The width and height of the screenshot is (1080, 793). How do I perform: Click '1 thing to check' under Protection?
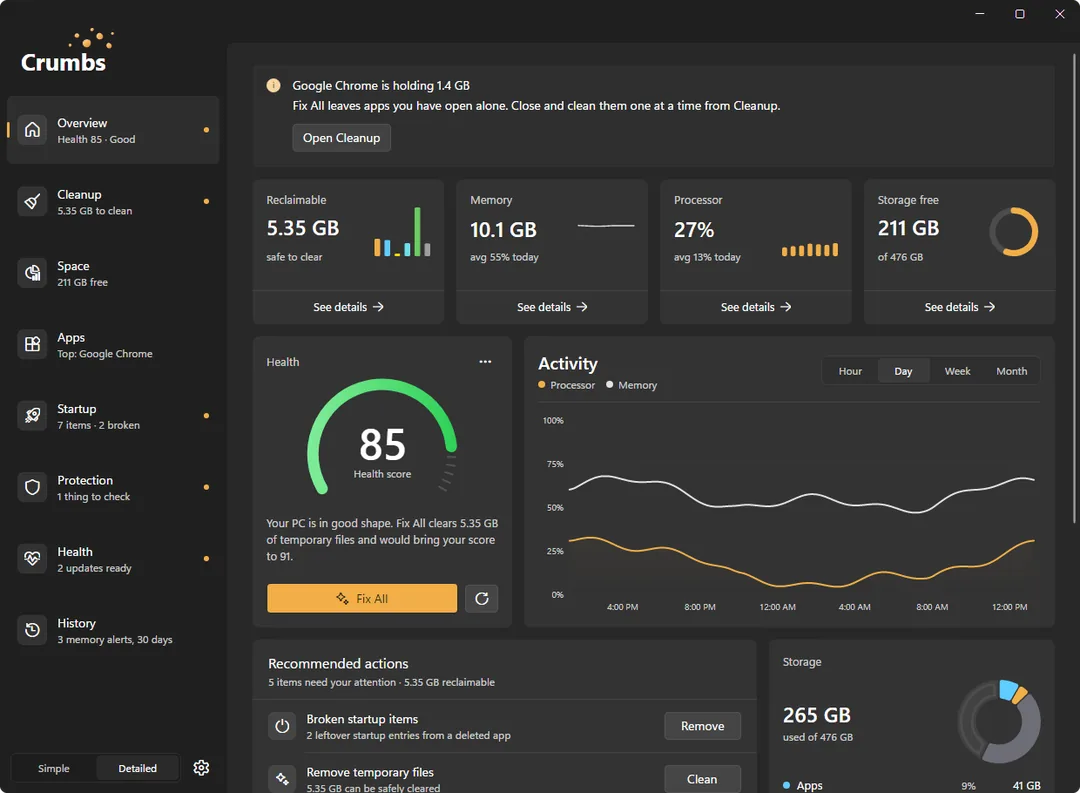[94, 497]
